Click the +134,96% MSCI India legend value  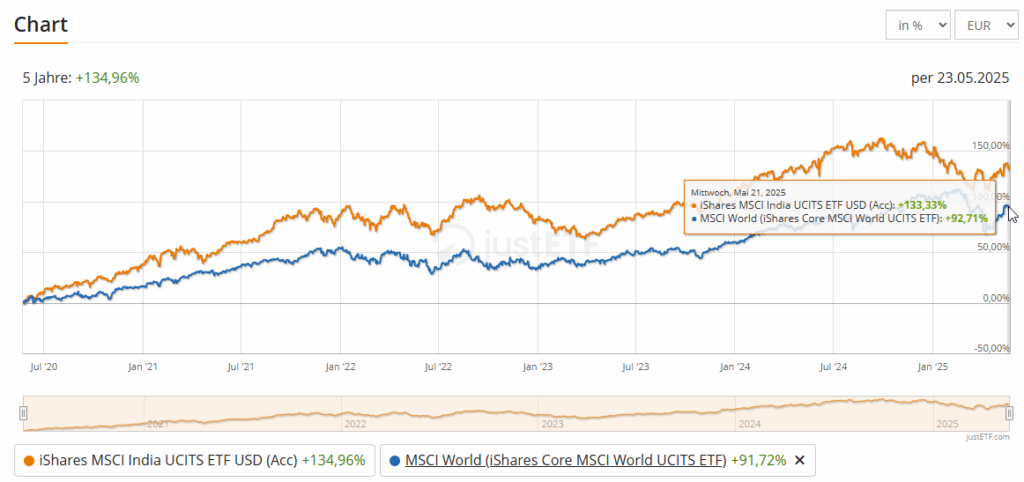tap(333, 460)
